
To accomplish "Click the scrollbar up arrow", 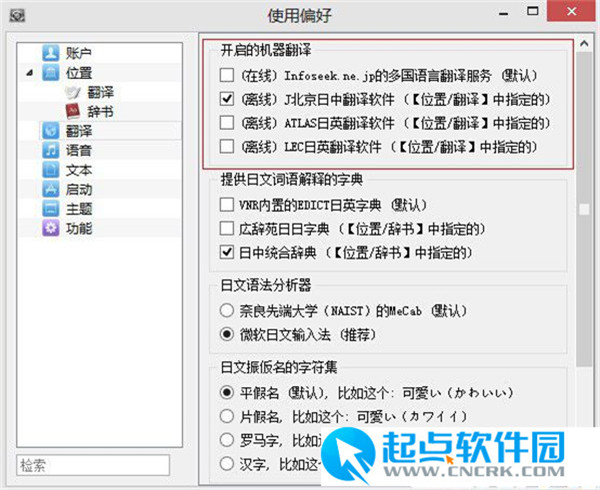I will (584, 43).
